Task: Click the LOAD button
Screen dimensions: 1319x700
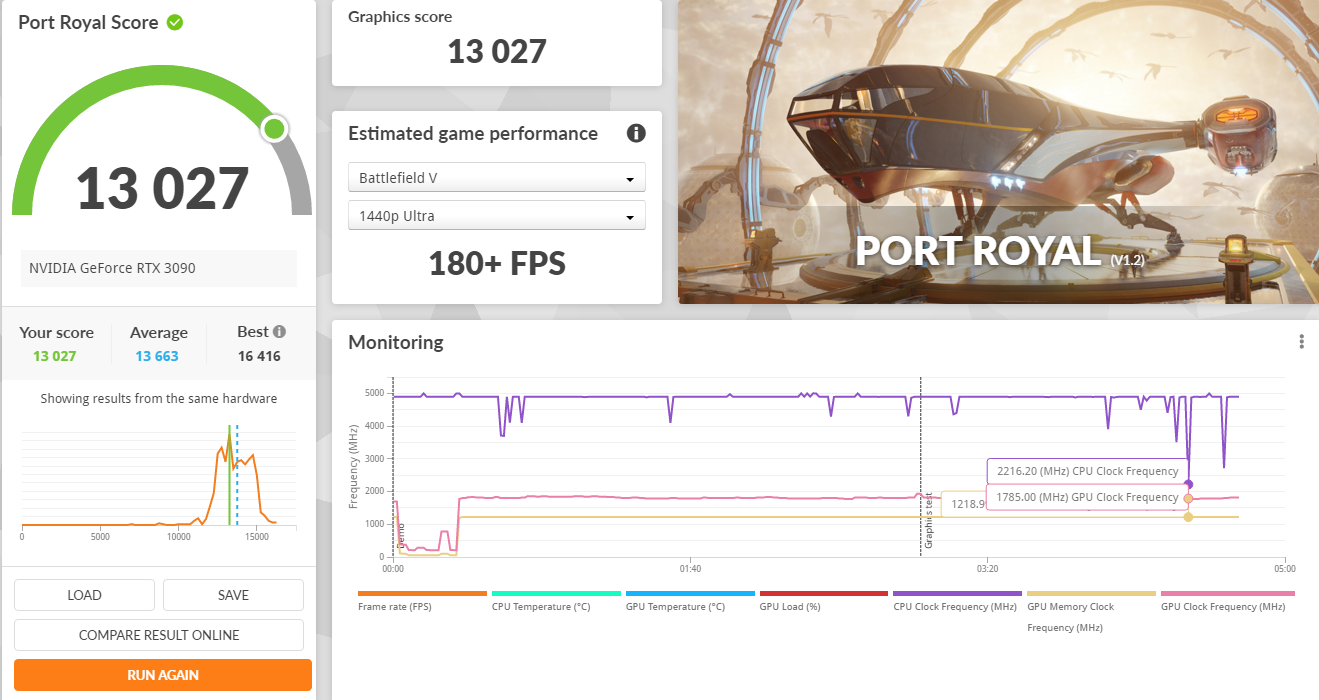Action: click(84, 595)
